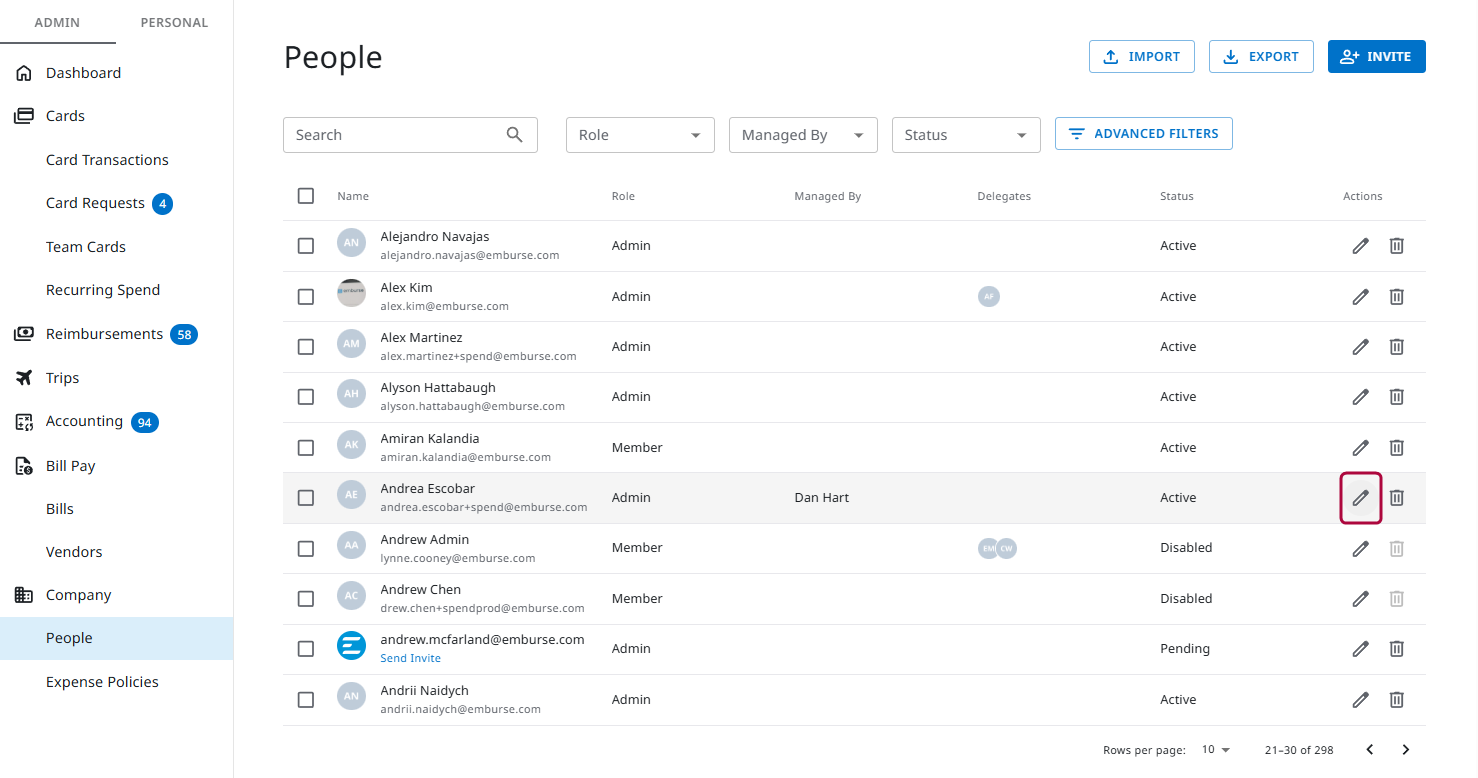This screenshot has width=1478, height=778.
Task: Edit Andrea Escobar with the pencil icon
Action: [1360, 497]
